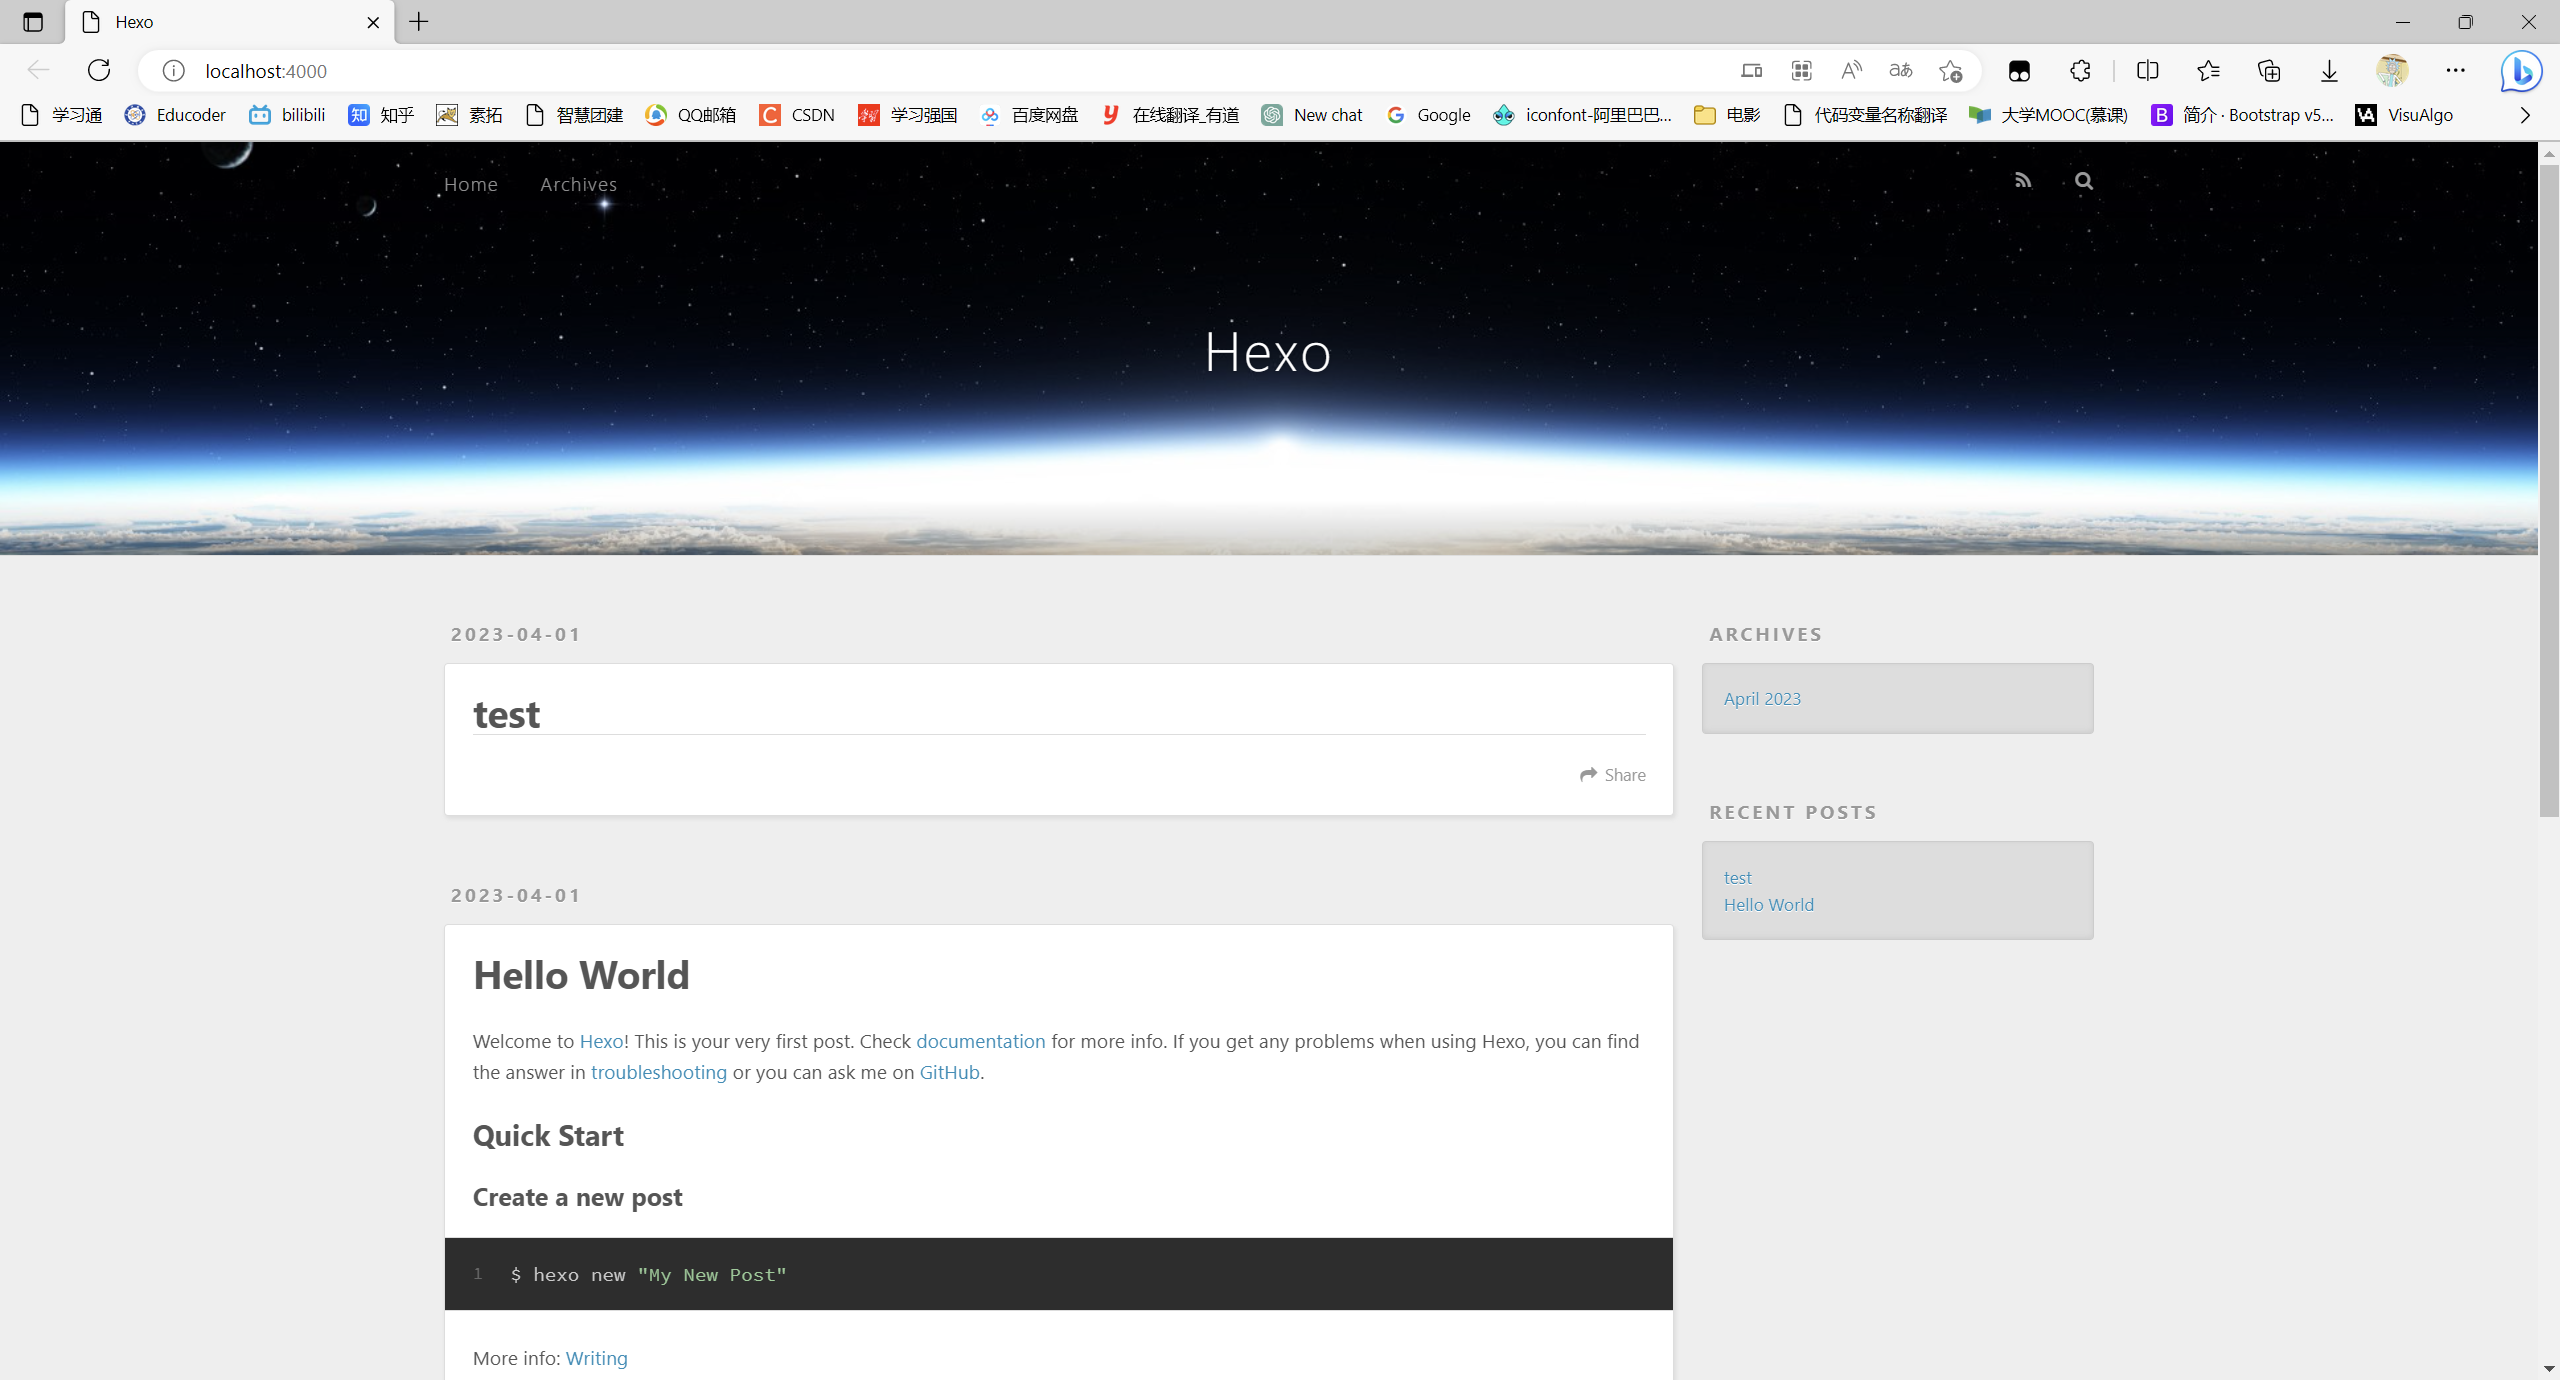Open the iconfont-阿里巴巴 bookmark
This screenshot has width=2560, height=1380.
(x=1583, y=115)
